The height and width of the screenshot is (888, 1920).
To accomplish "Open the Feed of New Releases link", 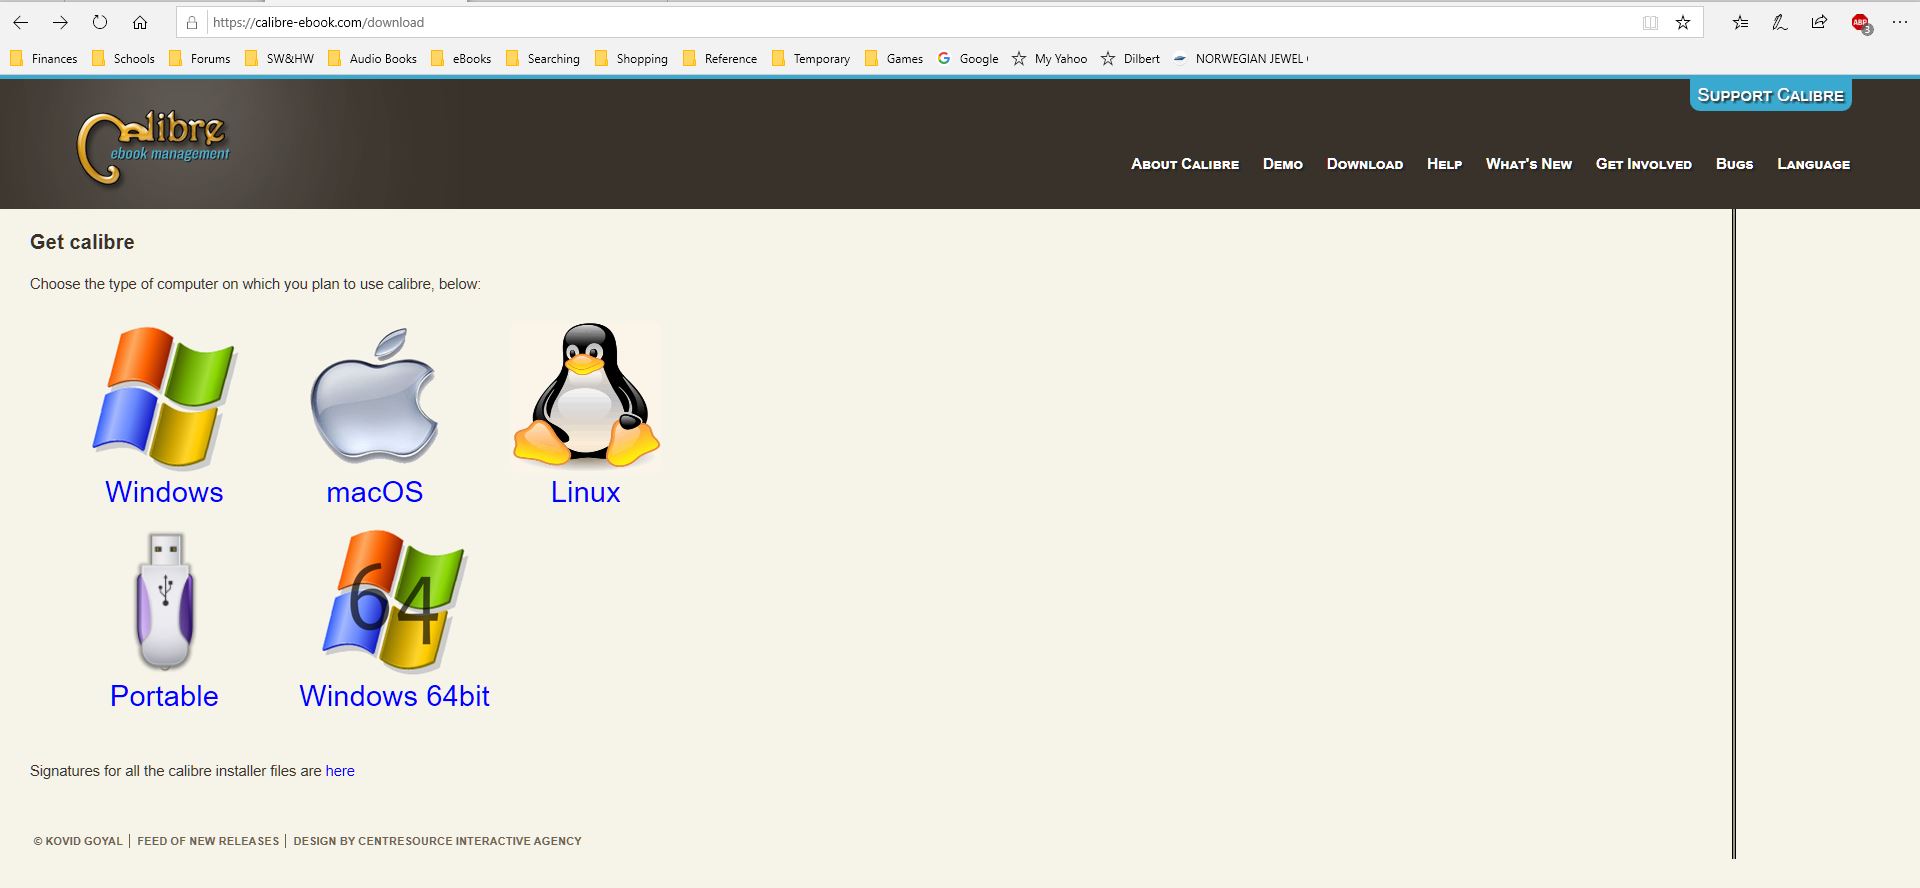I will 208,841.
